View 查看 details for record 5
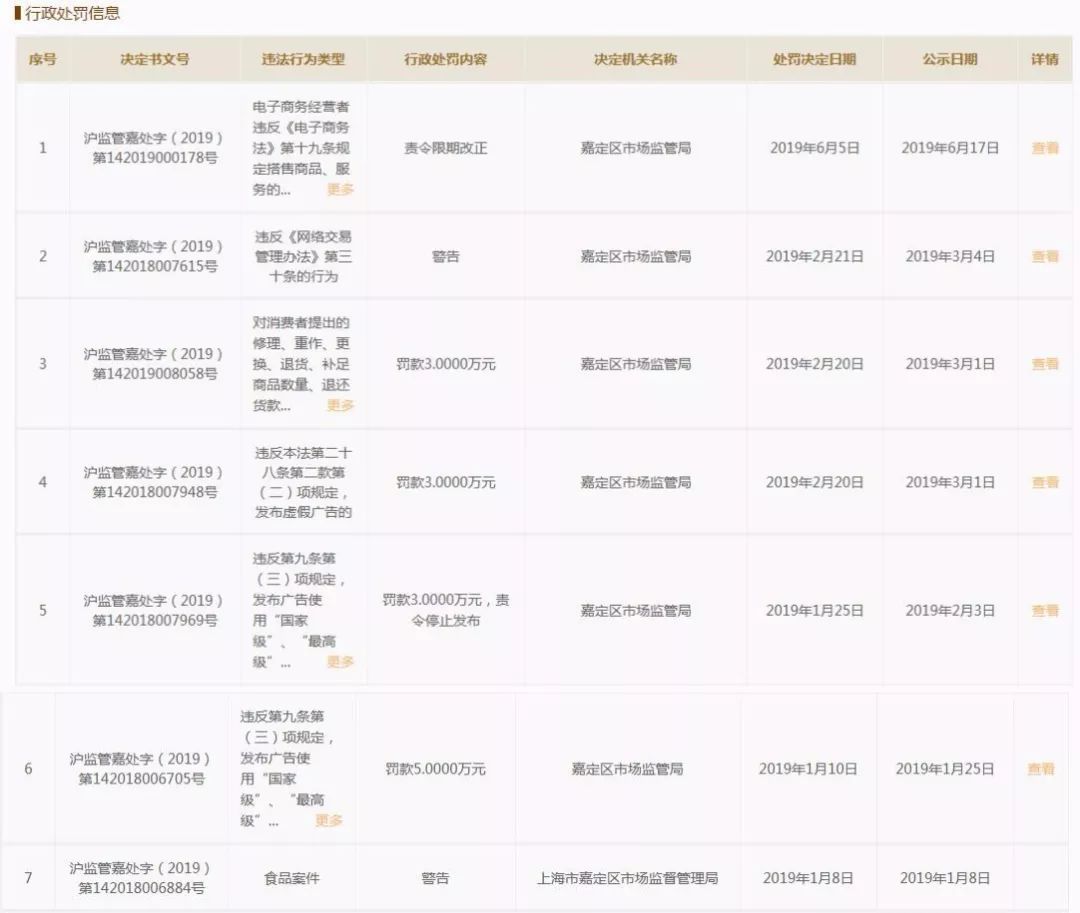Screen dimensions: 1080x913 [x=1046, y=609]
